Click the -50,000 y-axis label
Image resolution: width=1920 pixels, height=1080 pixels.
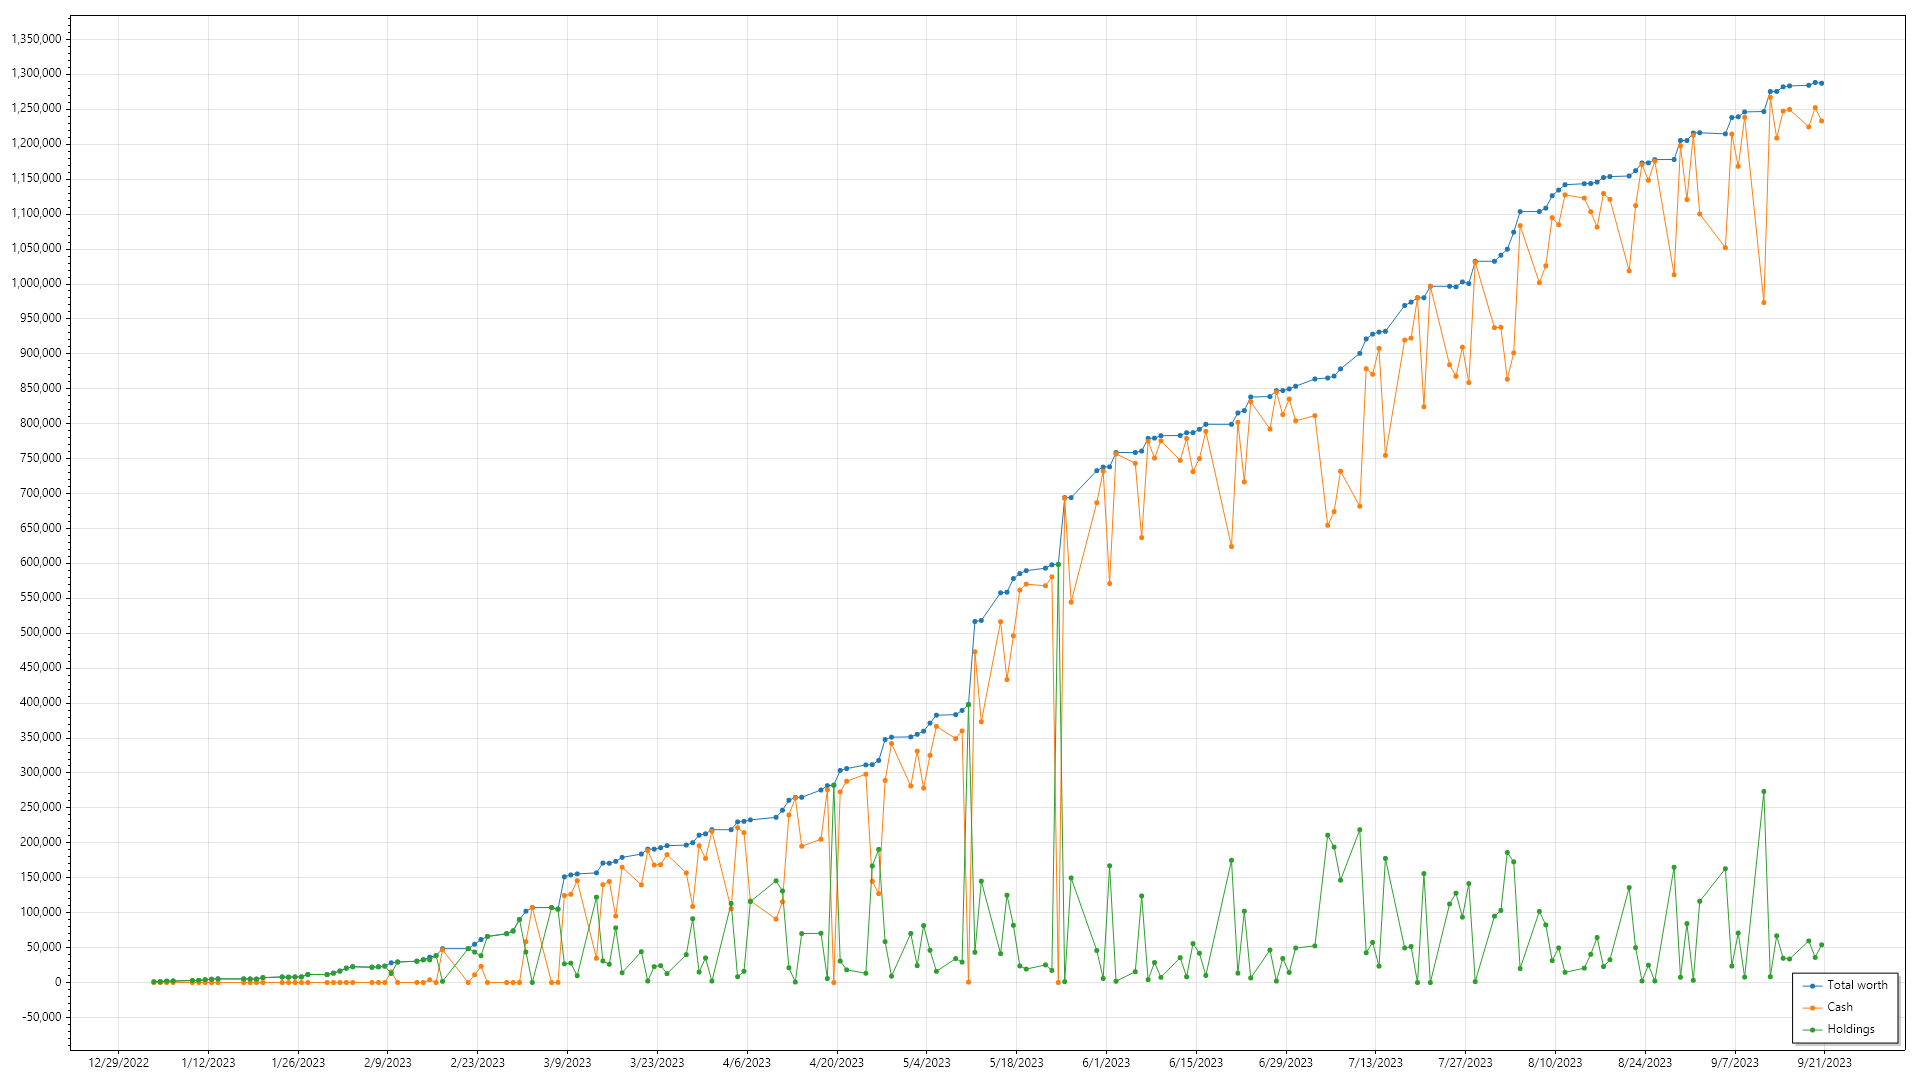[41, 1018]
